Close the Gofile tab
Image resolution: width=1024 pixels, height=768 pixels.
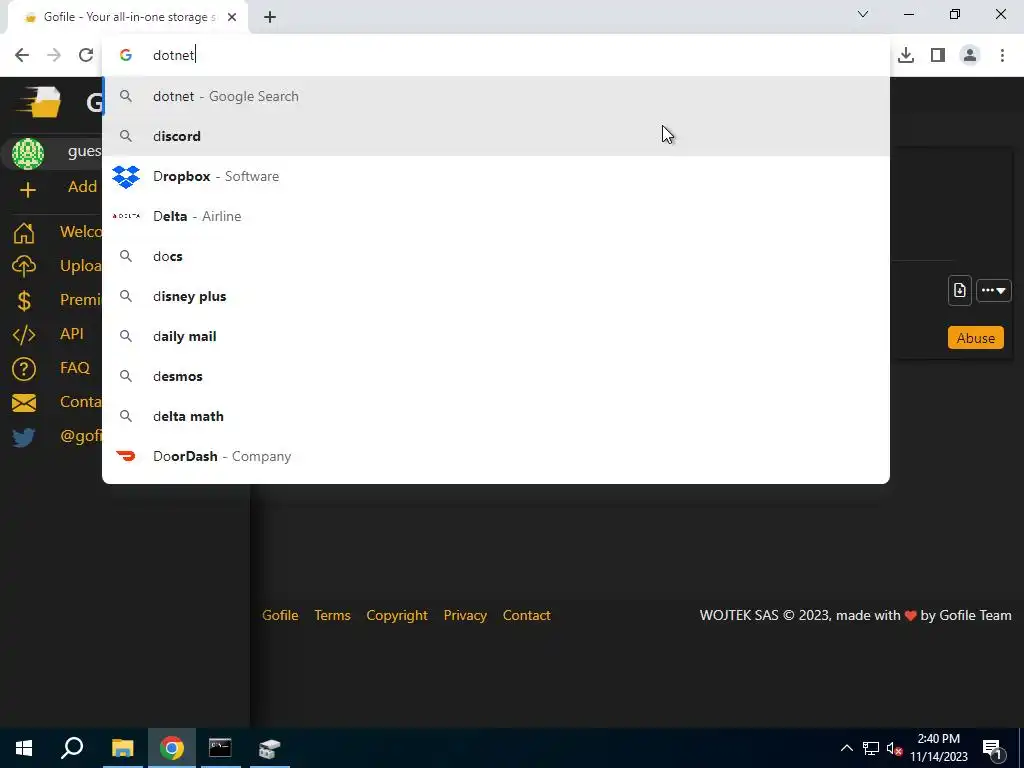[232, 18]
